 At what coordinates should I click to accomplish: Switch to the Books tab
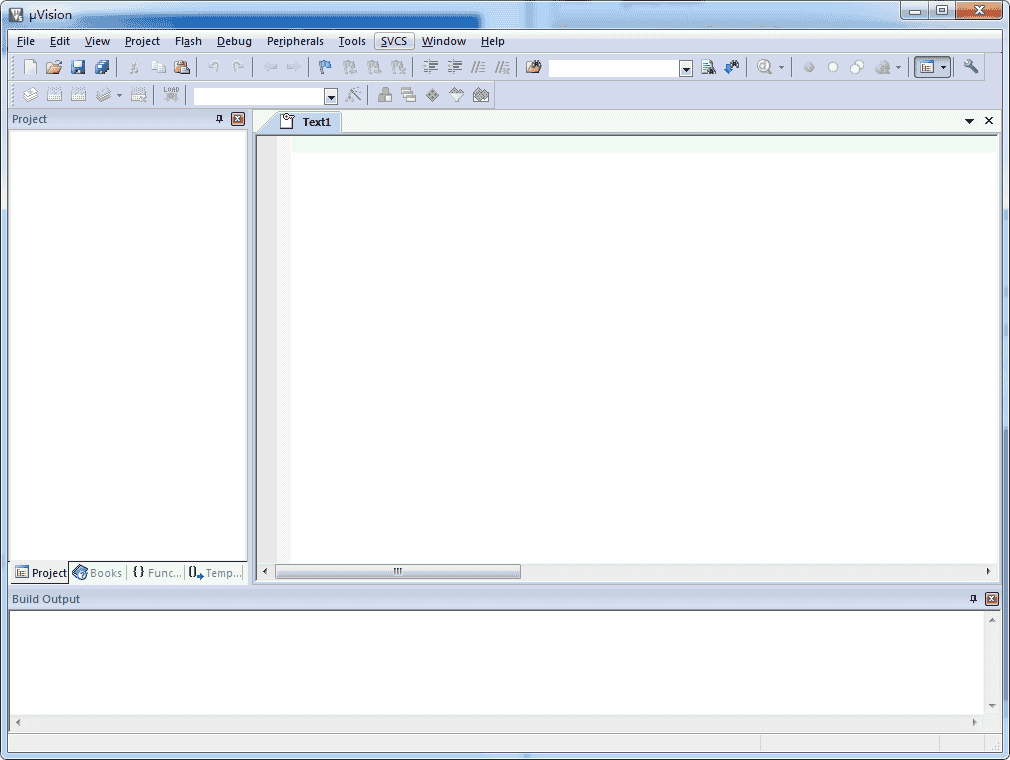[x=98, y=573]
